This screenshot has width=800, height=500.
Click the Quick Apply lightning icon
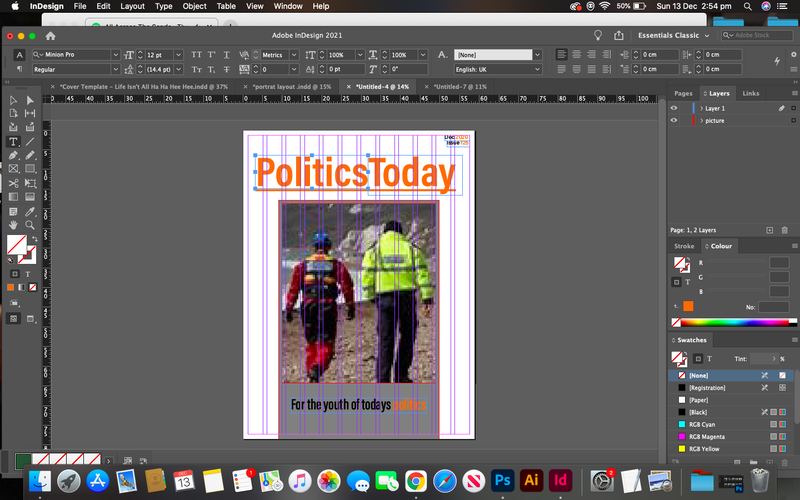point(777,61)
